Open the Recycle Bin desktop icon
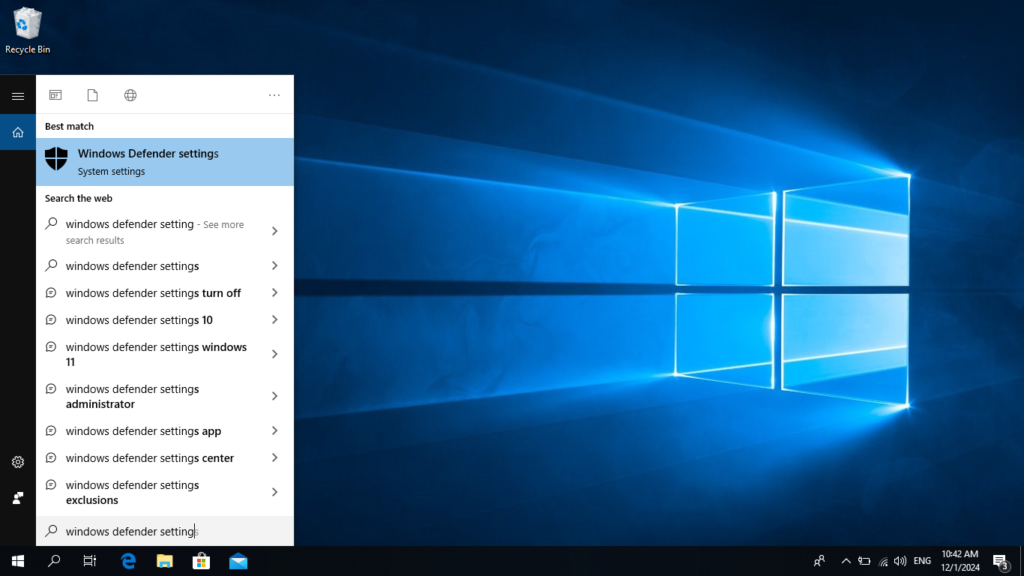 [27, 28]
